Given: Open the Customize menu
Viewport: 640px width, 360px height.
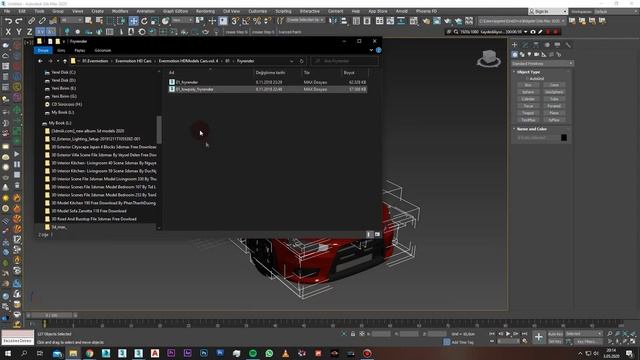Looking at the screenshot, I should pyautogui.click(x=258, y=11).
